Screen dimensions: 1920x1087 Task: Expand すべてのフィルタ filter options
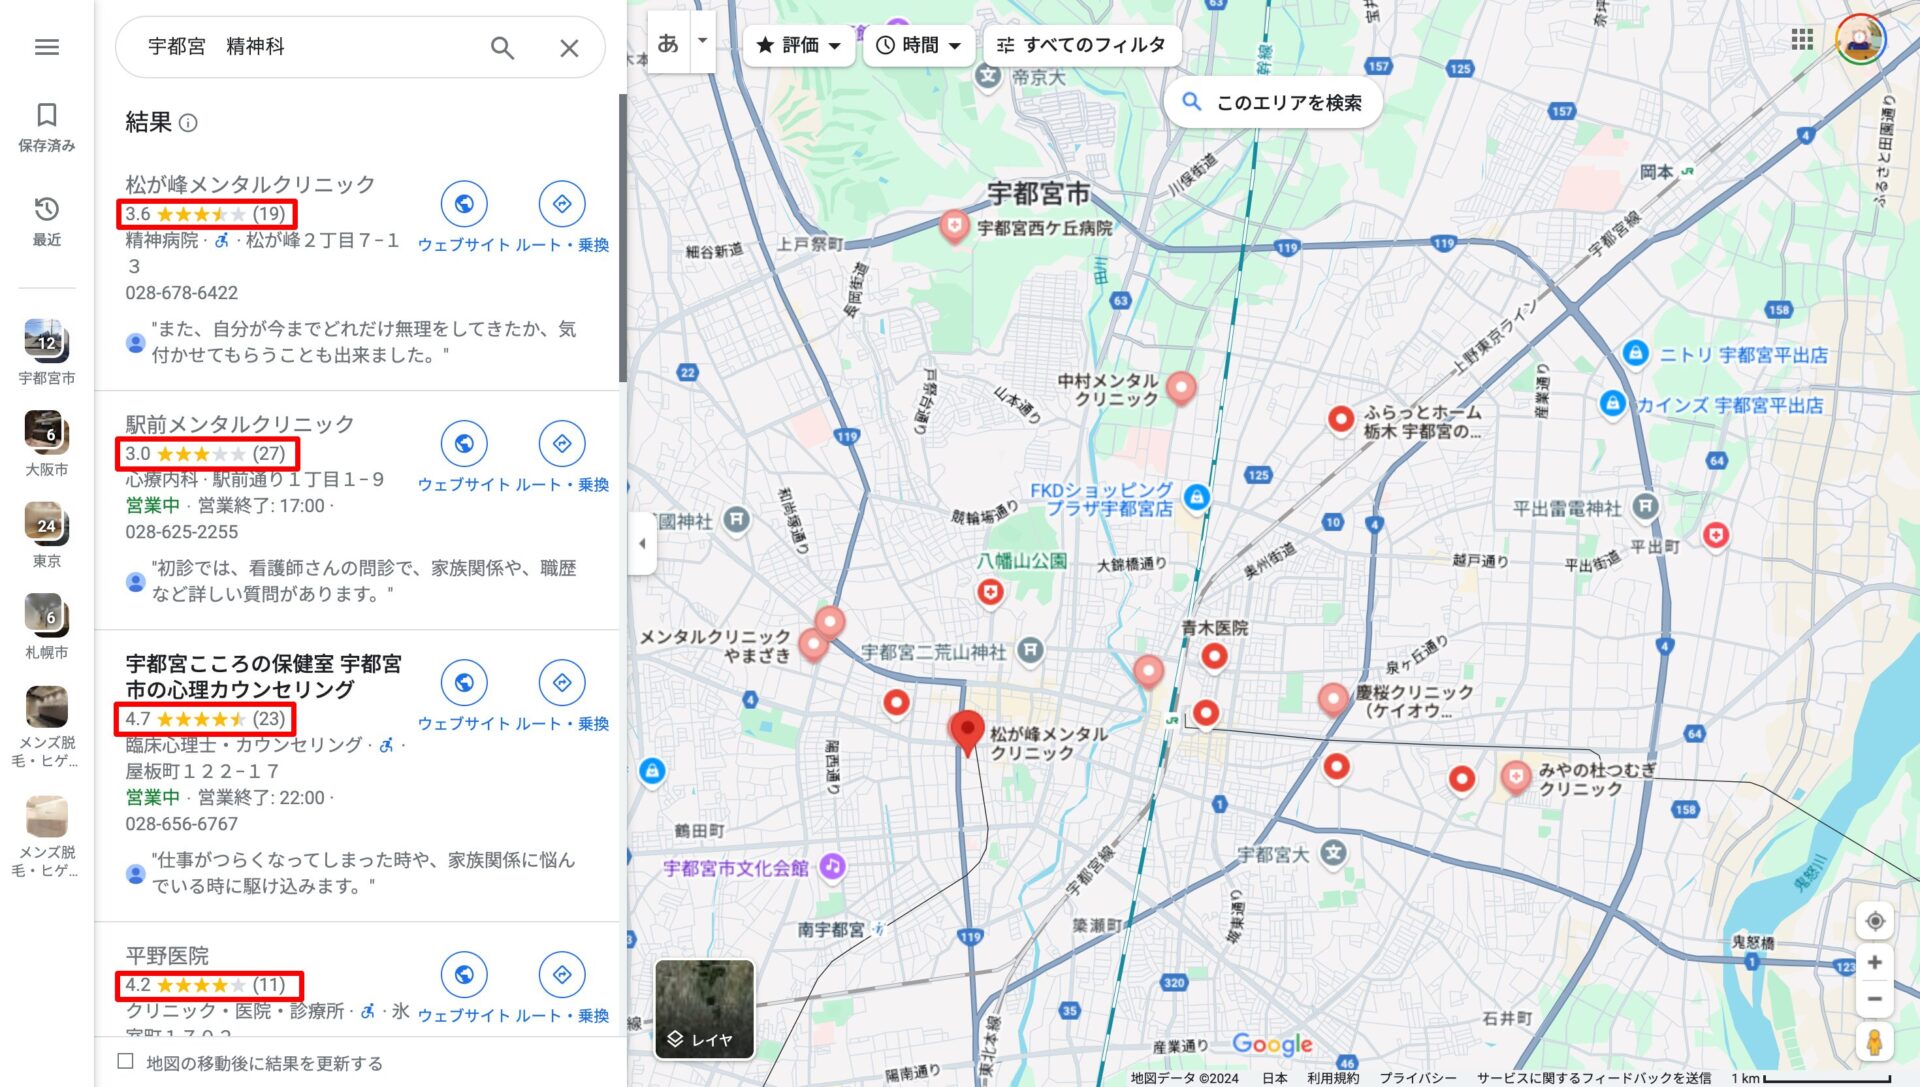click(x=1080, y=45)
